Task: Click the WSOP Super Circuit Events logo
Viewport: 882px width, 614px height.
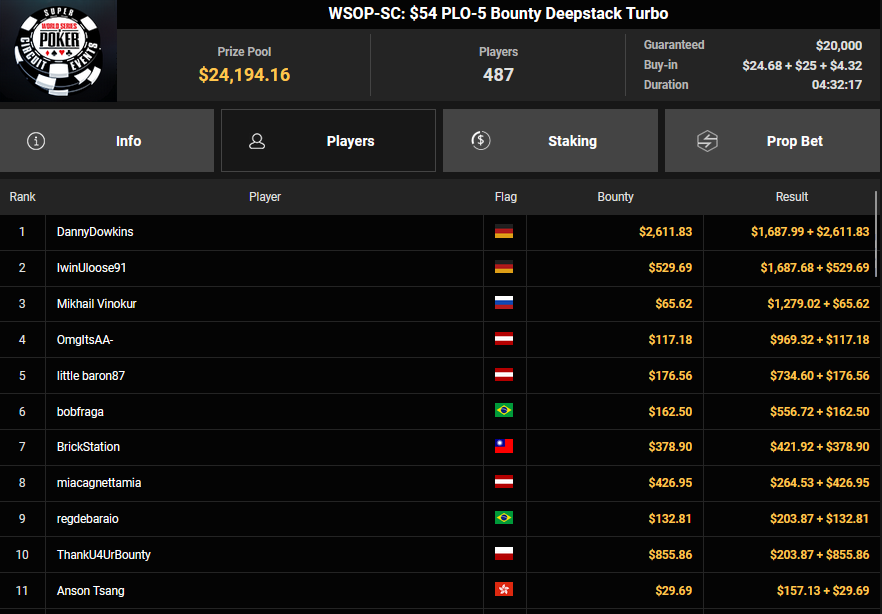Action: (58, 51)
